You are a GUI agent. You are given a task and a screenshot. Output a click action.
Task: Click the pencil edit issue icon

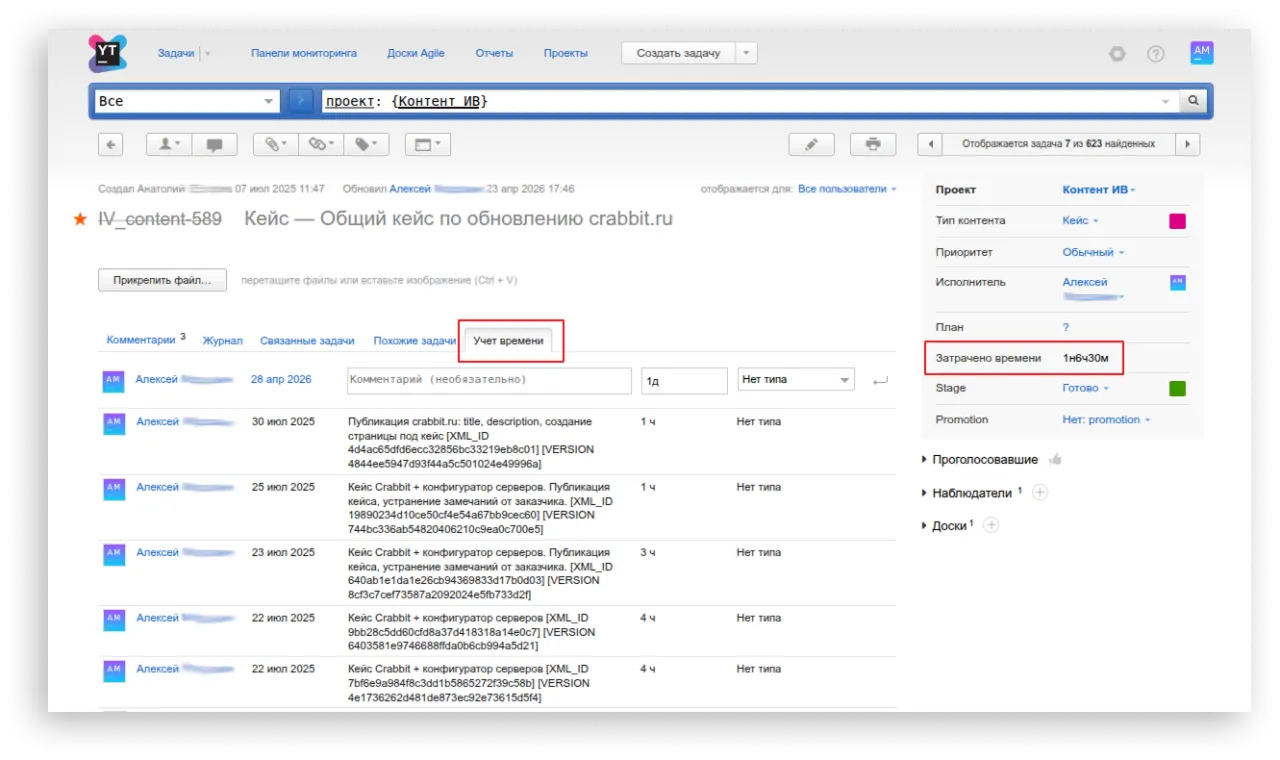(x=811, y=144)
